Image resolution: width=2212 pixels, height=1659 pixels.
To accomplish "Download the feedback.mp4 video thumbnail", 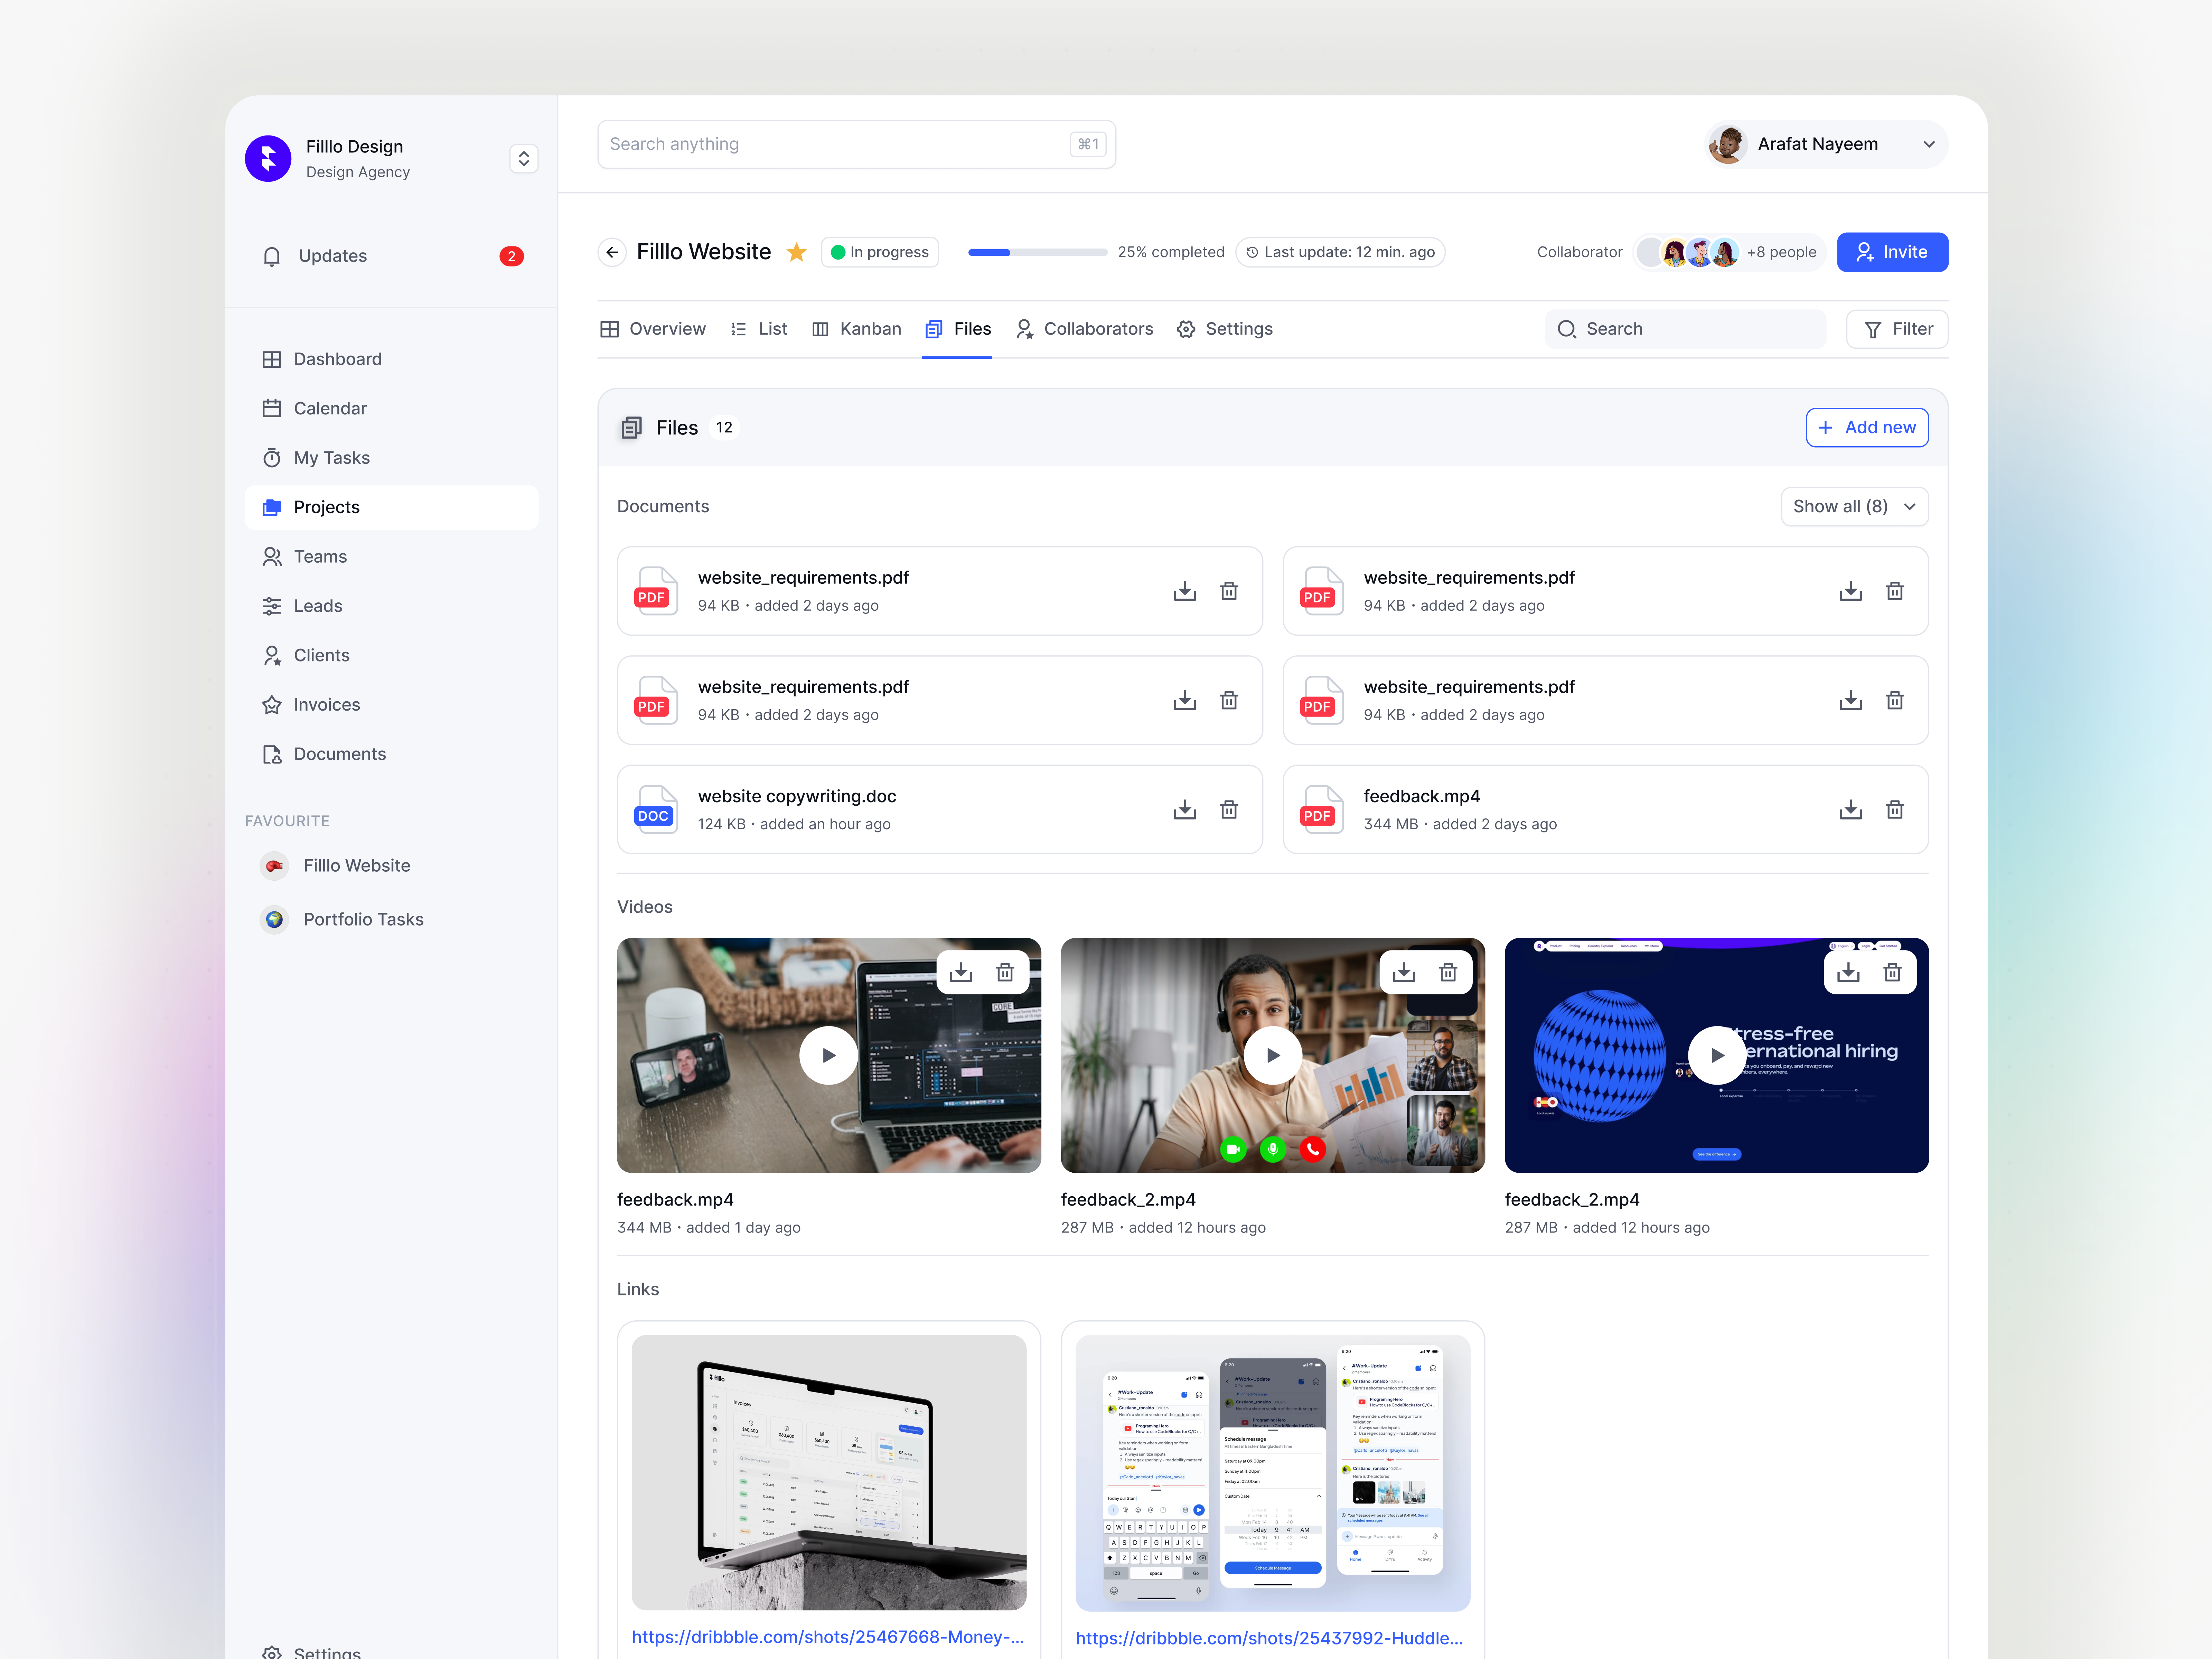I will [961, 972].
